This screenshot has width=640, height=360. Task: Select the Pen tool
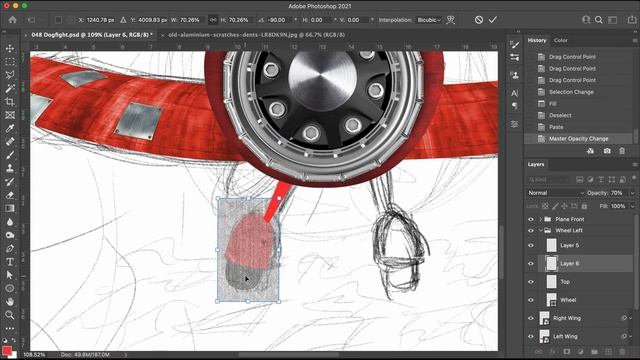10,248
